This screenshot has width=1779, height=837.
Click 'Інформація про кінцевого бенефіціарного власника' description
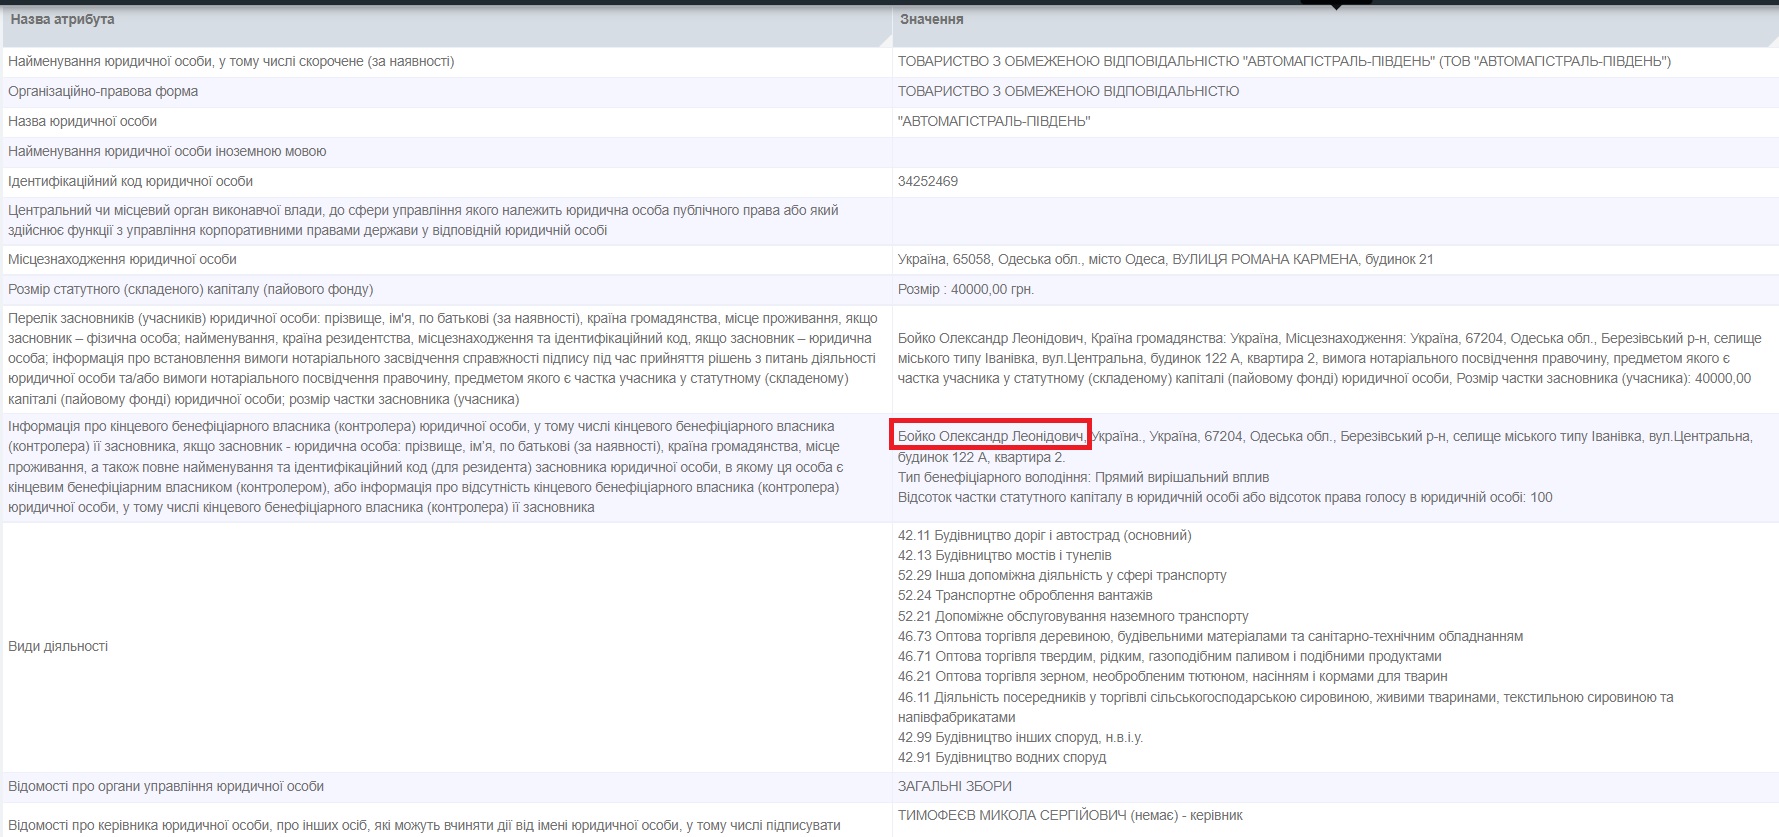click(426, 467)
